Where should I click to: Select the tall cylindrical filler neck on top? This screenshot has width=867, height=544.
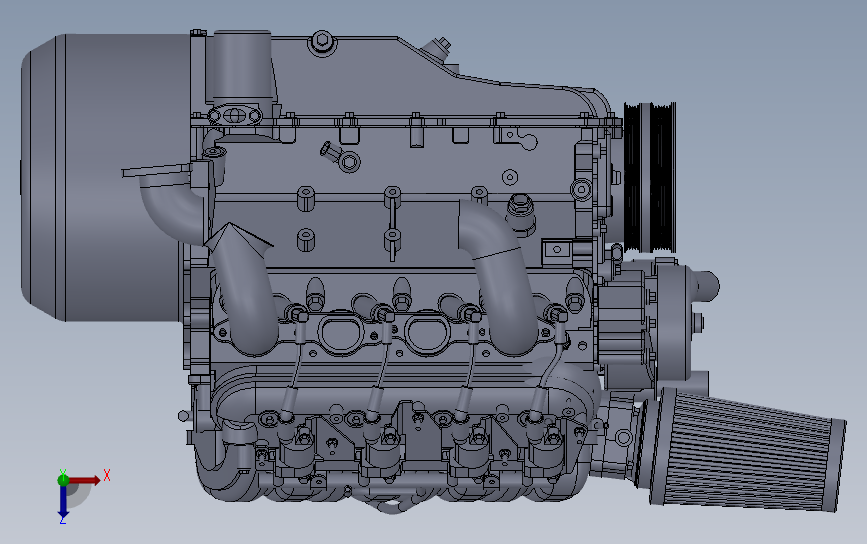242,66
